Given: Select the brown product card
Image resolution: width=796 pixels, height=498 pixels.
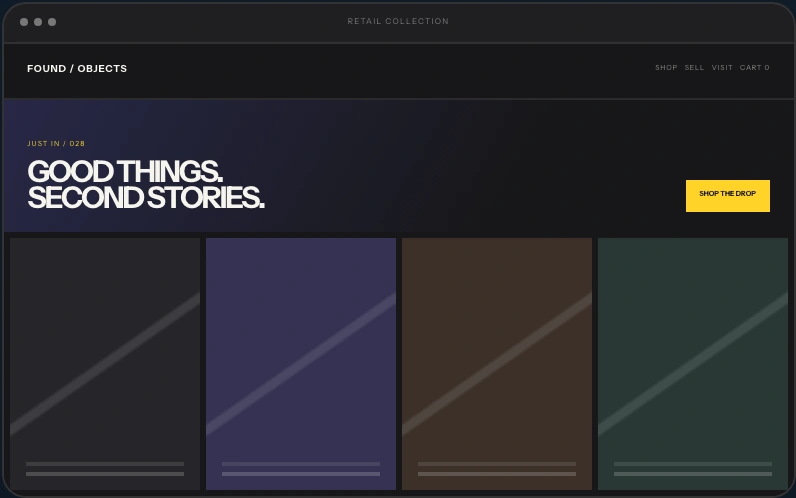Looking at the screenshot, I should click(x=497, y=364).
